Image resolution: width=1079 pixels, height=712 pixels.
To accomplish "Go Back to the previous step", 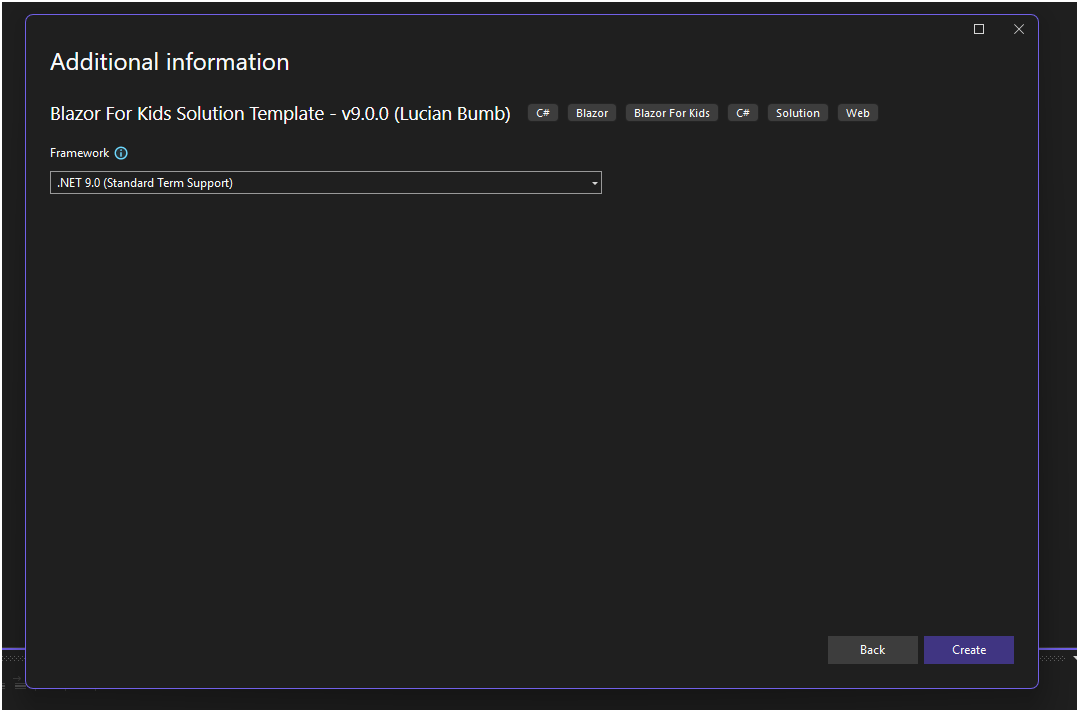I will pyautogui.click(x=873, y=650).
